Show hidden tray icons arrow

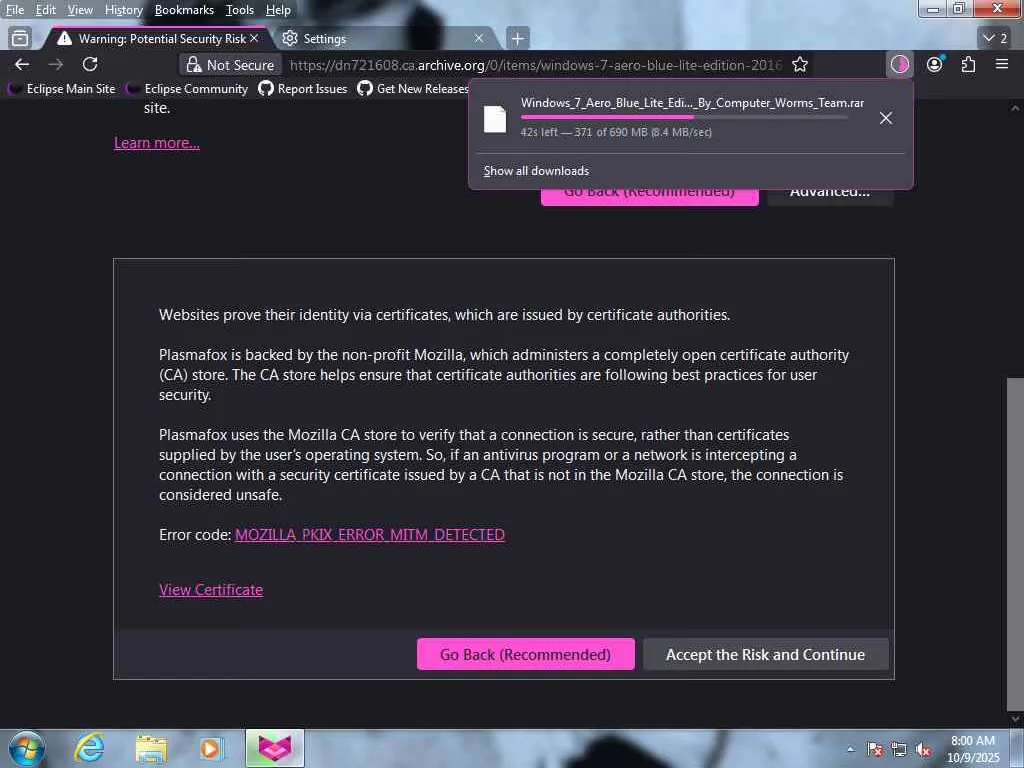click(851, 749)
